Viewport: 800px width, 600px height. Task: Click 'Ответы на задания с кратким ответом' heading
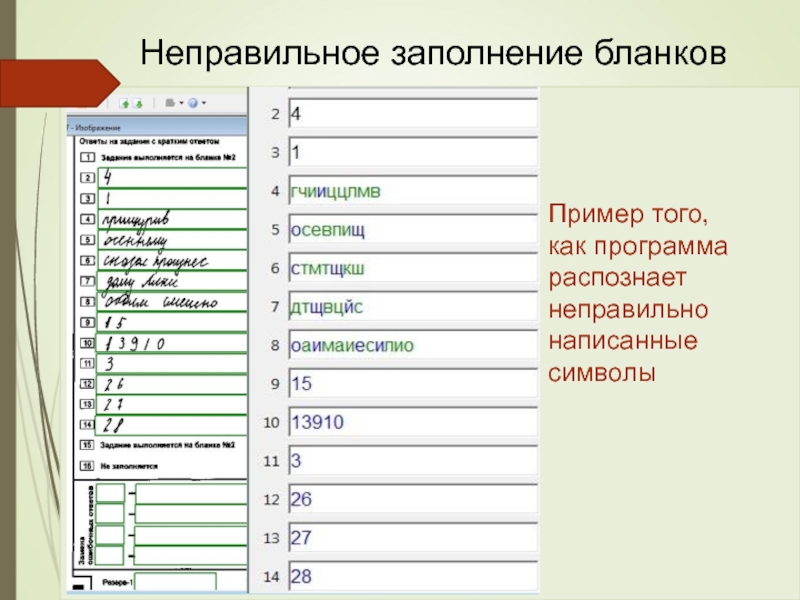[149, 141]
